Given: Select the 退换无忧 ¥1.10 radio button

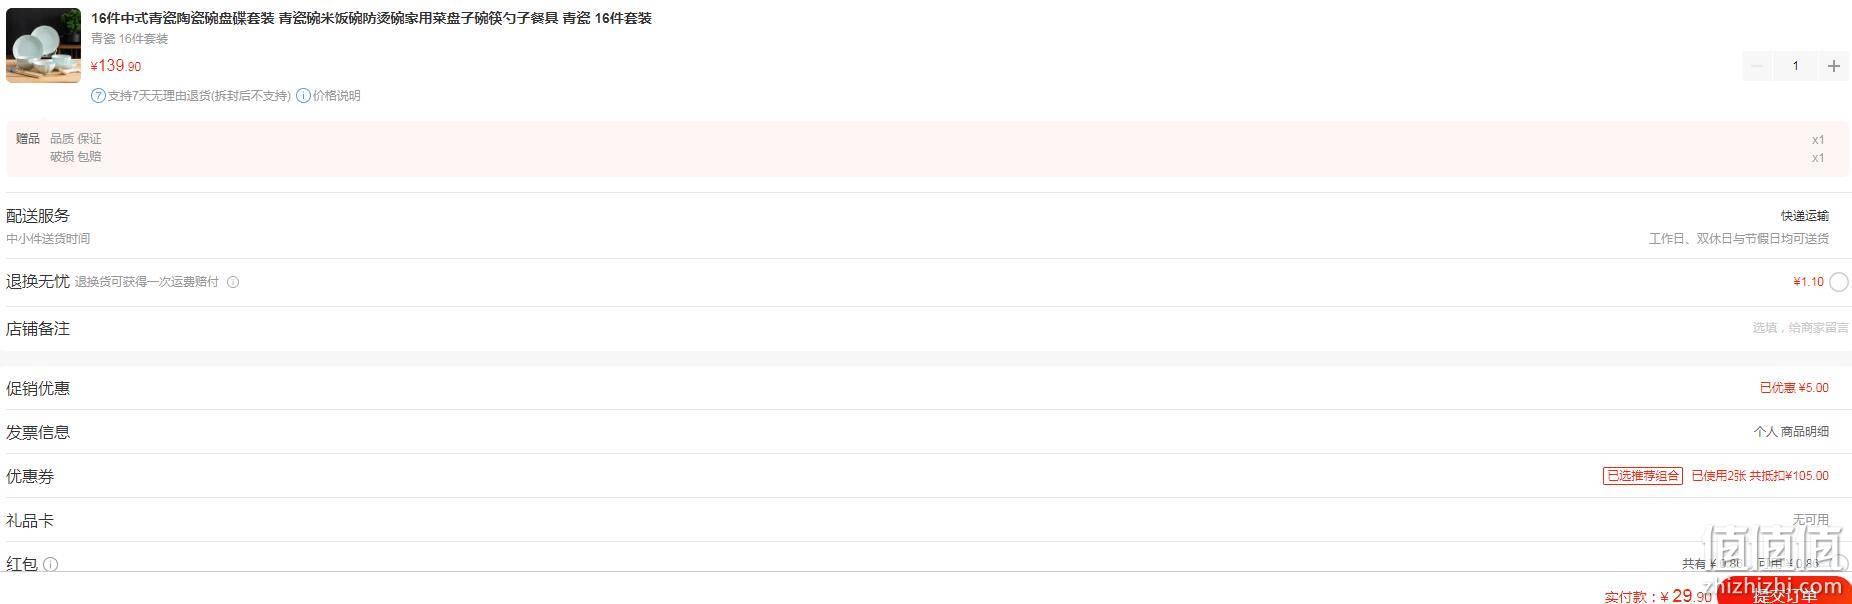Looking at the screenshot, I should tap(1838, 282).
